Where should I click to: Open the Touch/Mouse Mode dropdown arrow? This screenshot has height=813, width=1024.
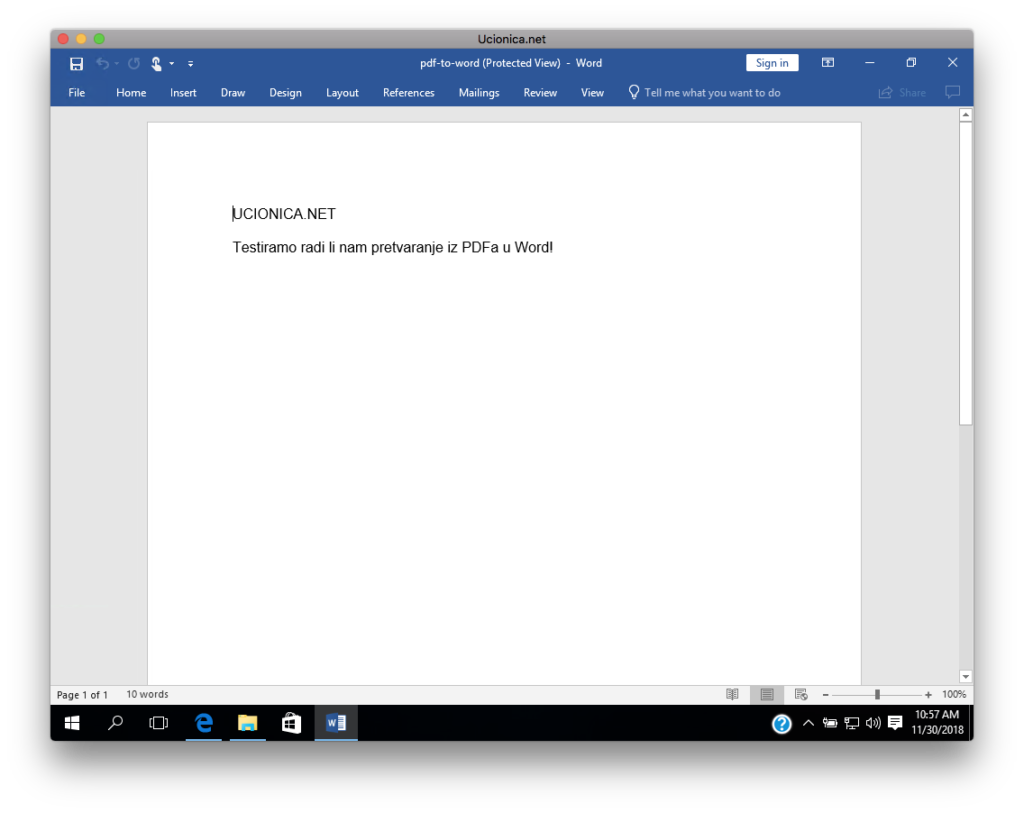tap(172, 63)
